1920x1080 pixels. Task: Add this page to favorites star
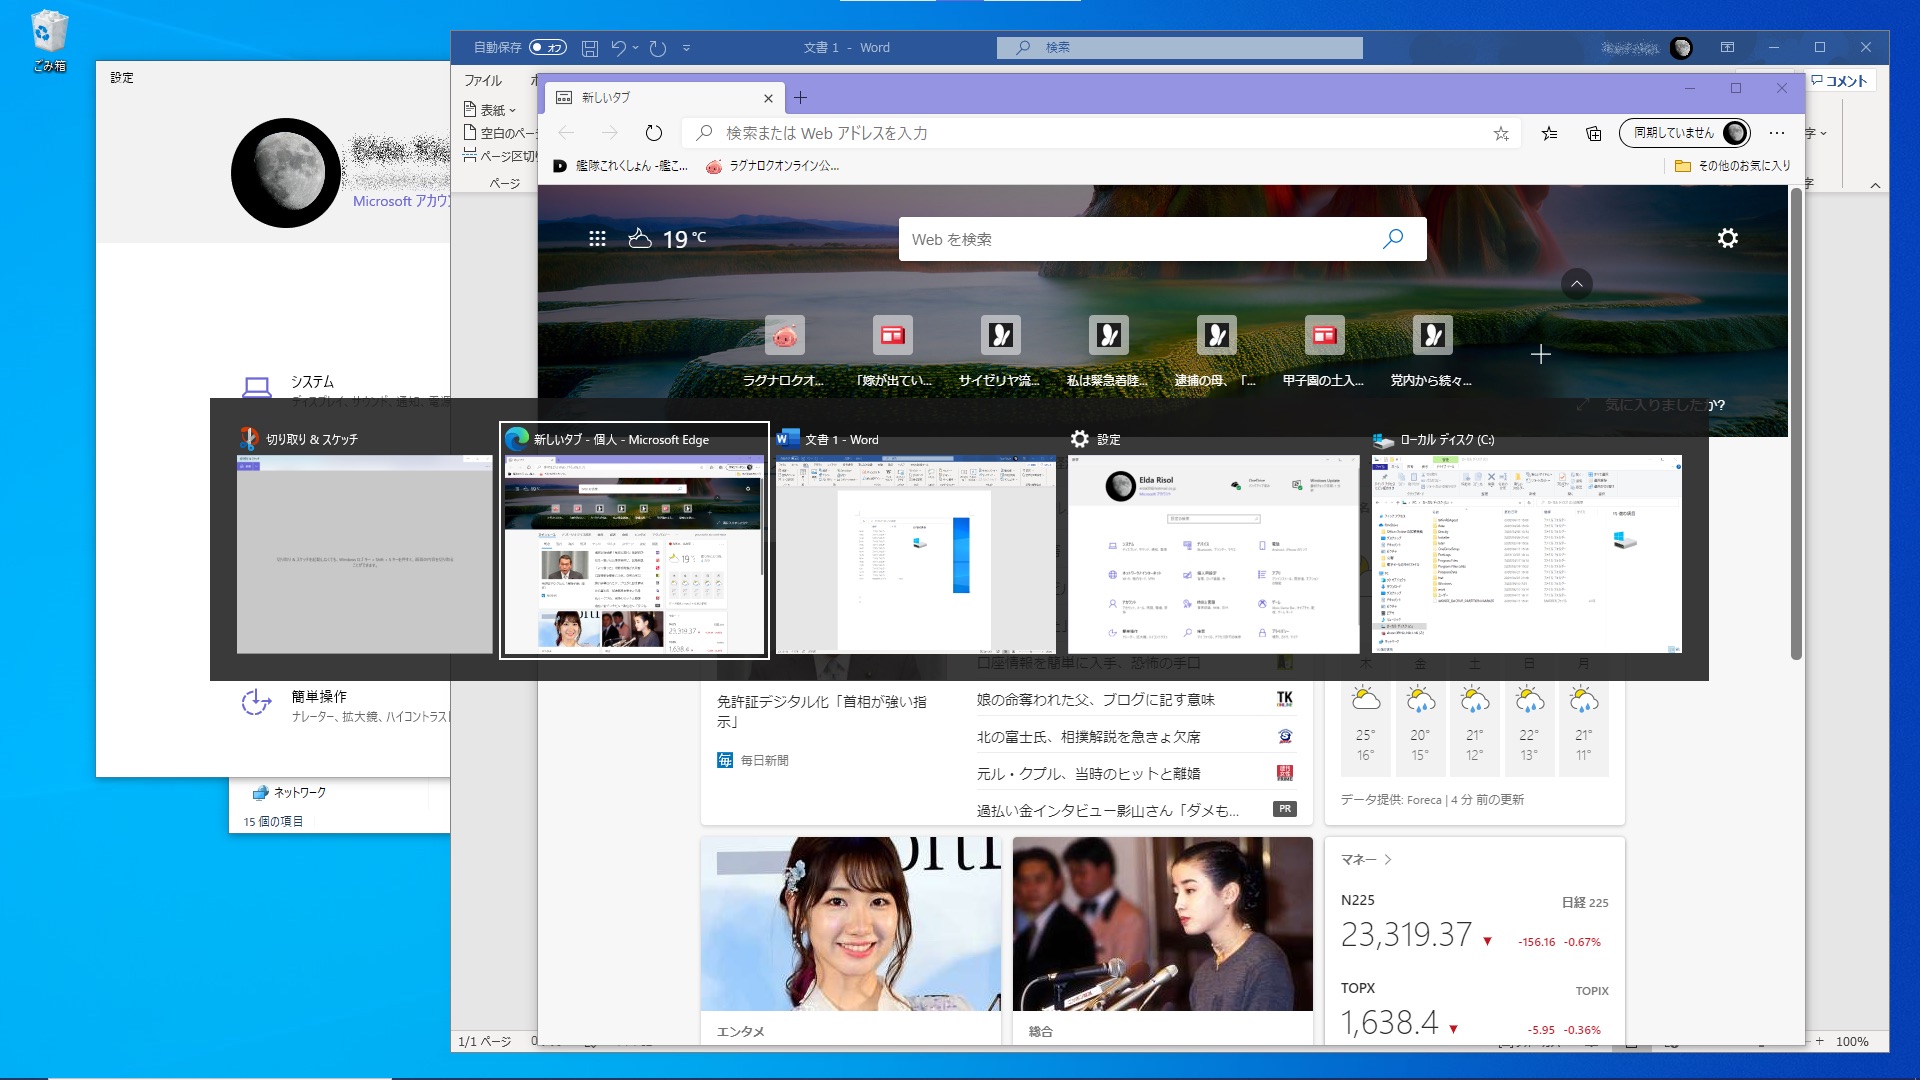coord(1501,133)
